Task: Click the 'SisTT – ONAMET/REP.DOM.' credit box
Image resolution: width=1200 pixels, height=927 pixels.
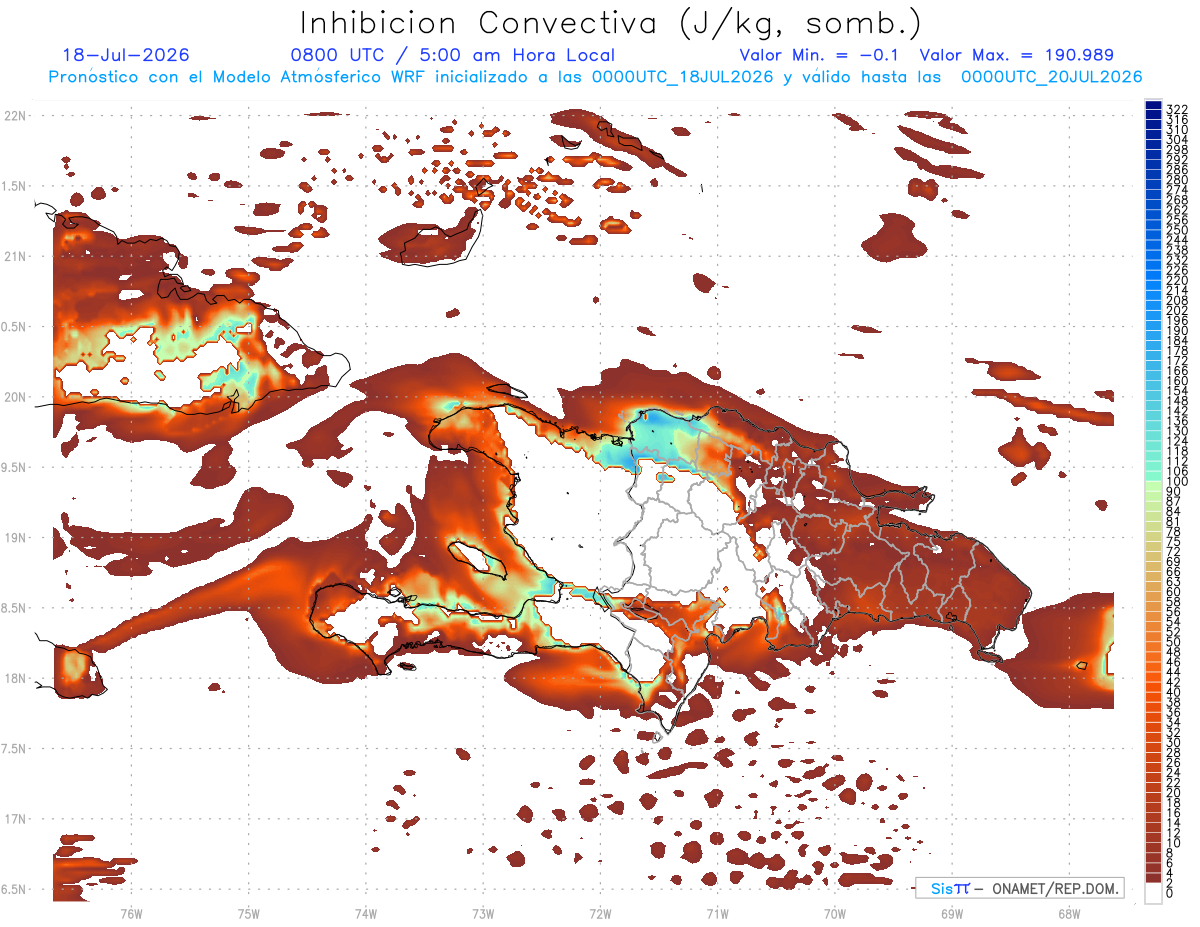Action: 1020,888
